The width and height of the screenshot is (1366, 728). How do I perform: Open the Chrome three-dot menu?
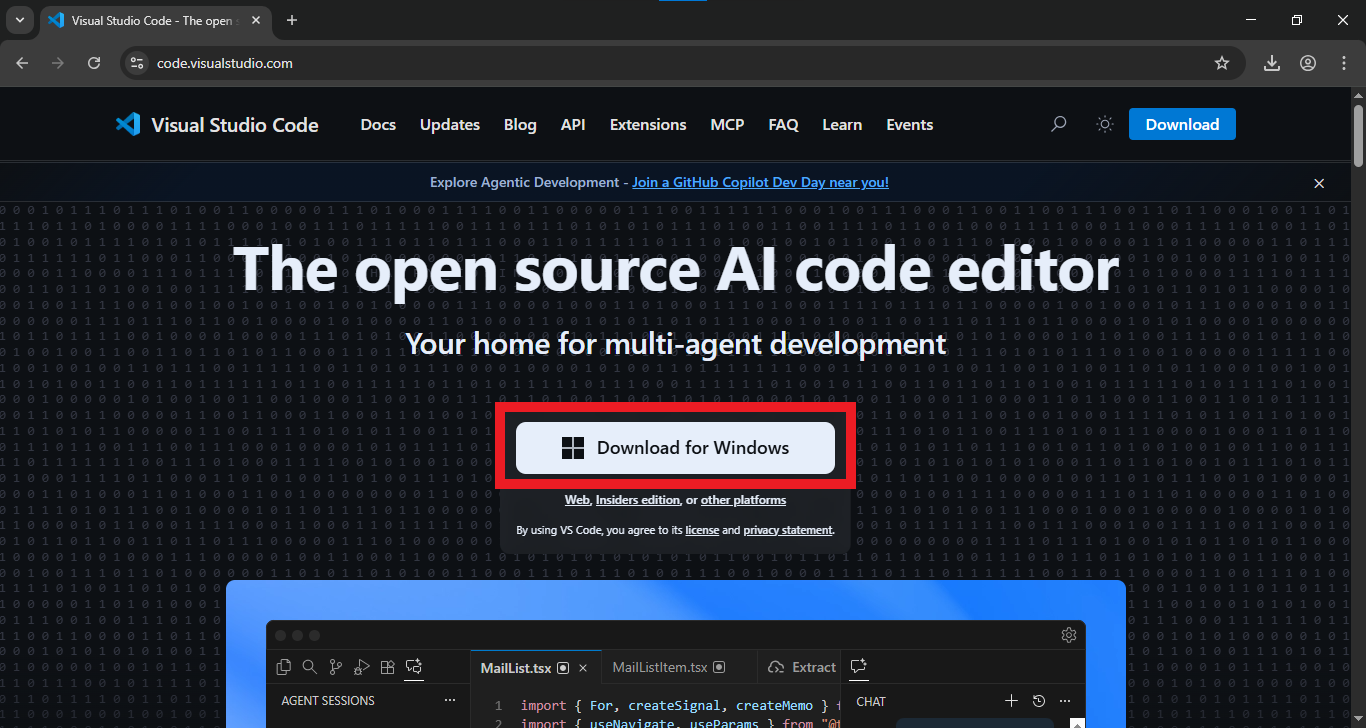pos(1344,63)
